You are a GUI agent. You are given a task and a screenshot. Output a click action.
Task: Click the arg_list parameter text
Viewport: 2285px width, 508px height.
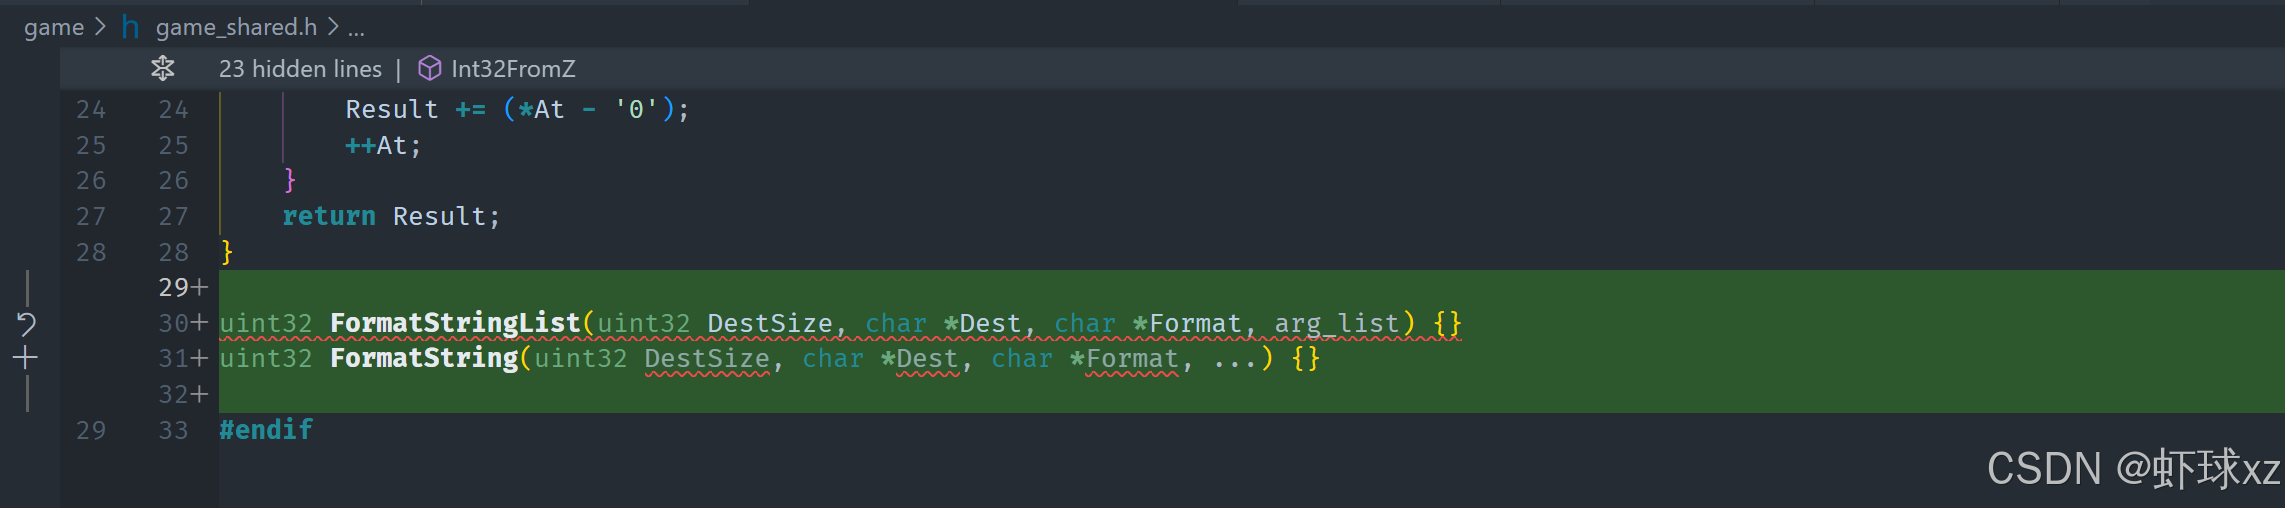point(1336,323)
